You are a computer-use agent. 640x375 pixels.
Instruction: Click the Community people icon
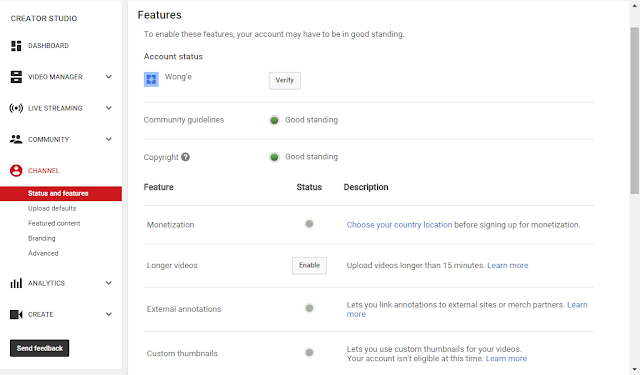(16, 139)
